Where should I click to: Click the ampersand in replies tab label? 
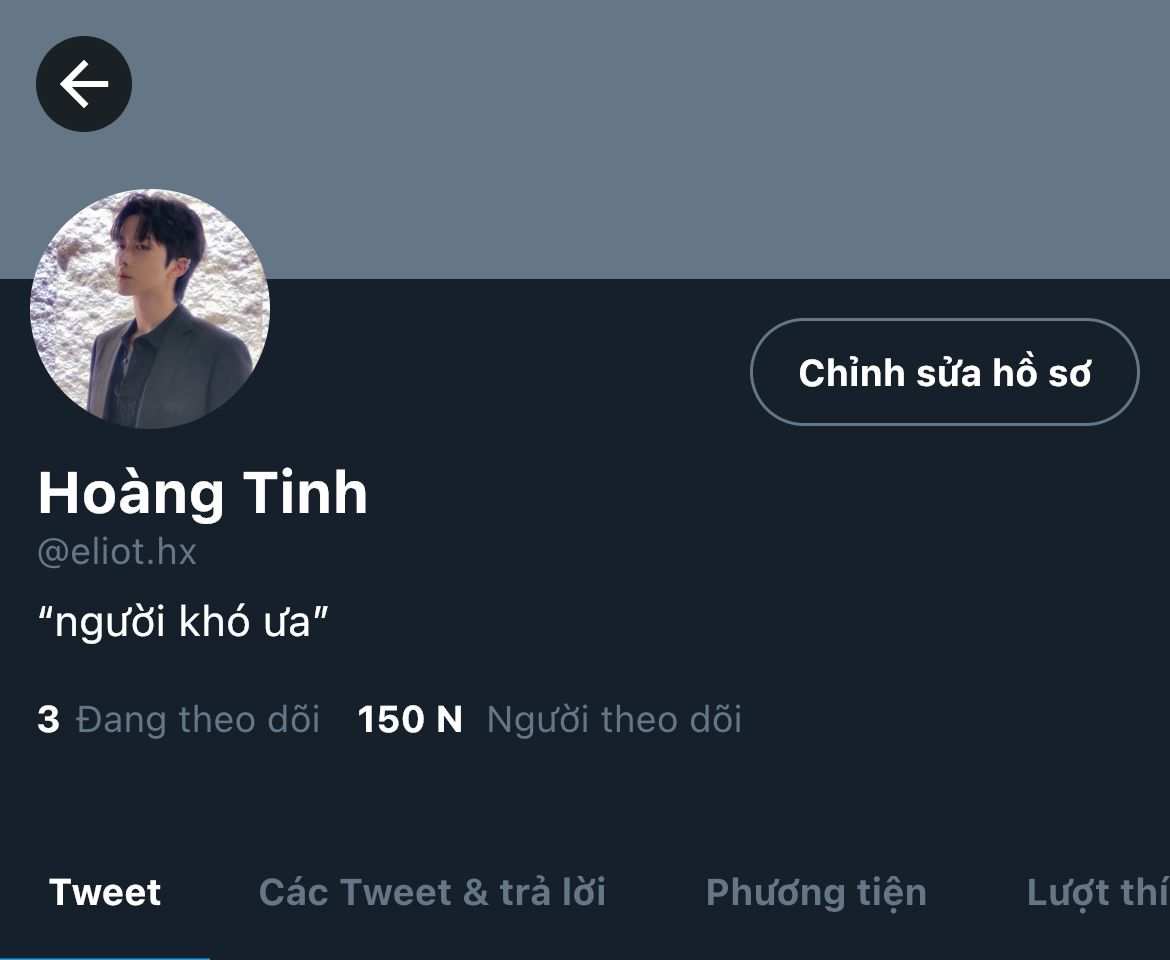[475, 893]
